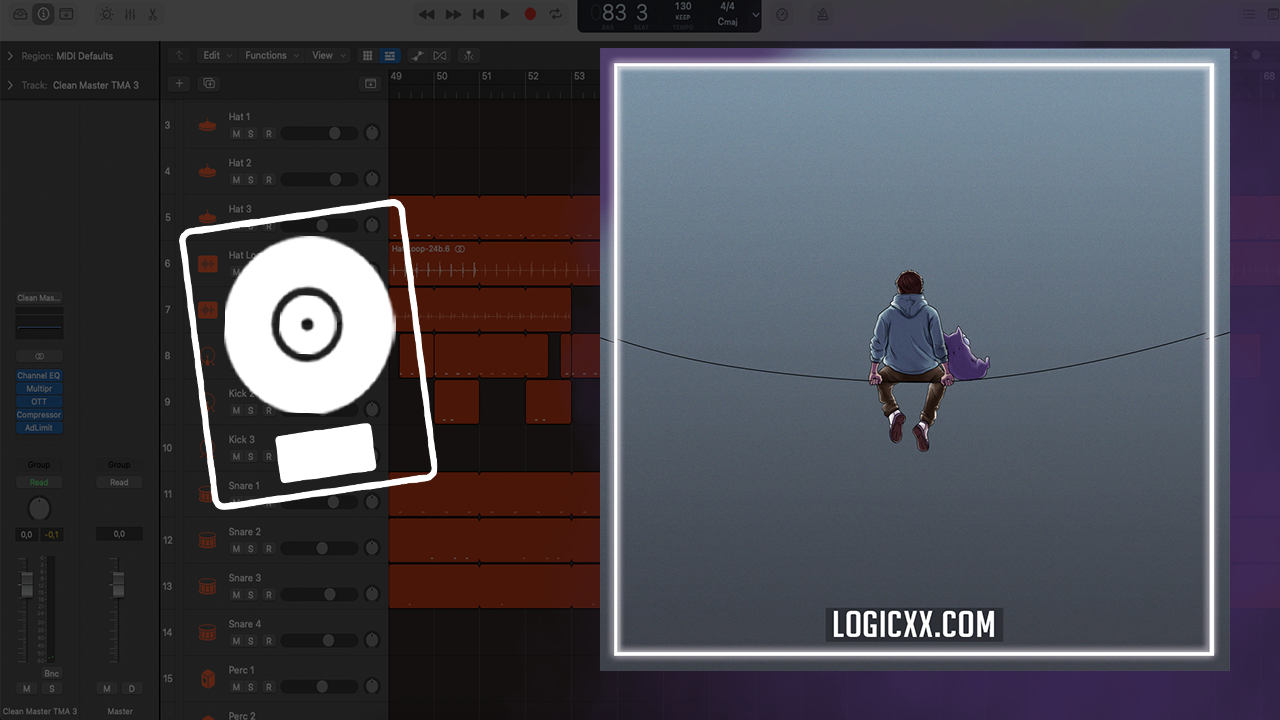Expand the Region MIDI Defaults section
The image size is (1280, 720).
point(11,56)
